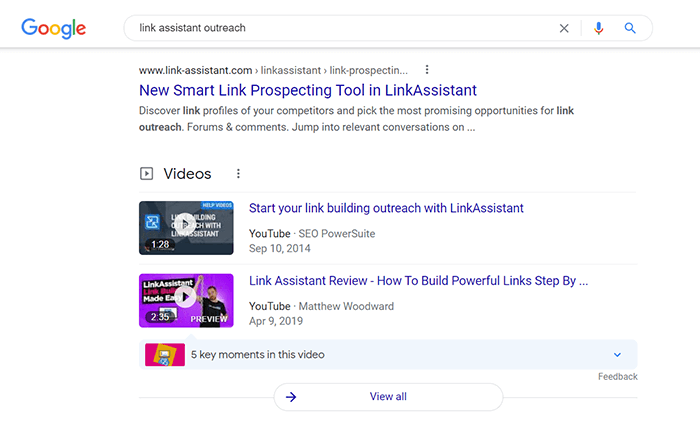The height and width of the screenshot is (433, 700).
Task: Open 'New Smart Link Prospecting Tool in LinkAssistant' result
Action: pos(308,90)
